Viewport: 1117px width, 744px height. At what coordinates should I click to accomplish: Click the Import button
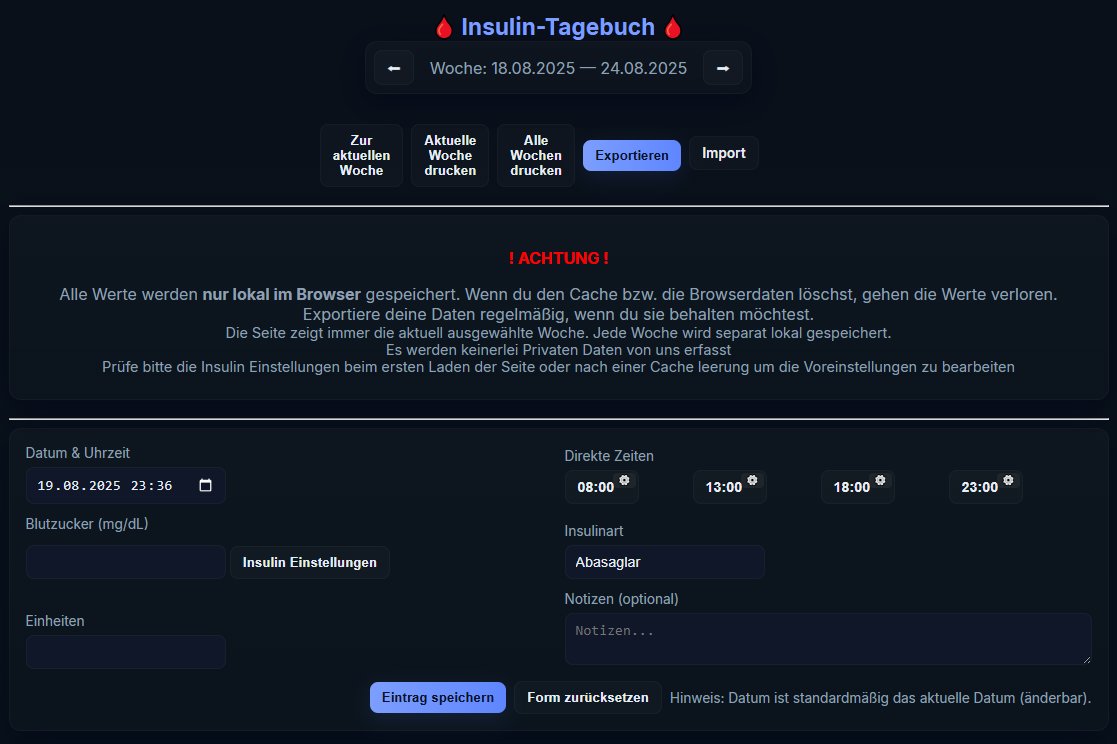[x=723, y=153]
